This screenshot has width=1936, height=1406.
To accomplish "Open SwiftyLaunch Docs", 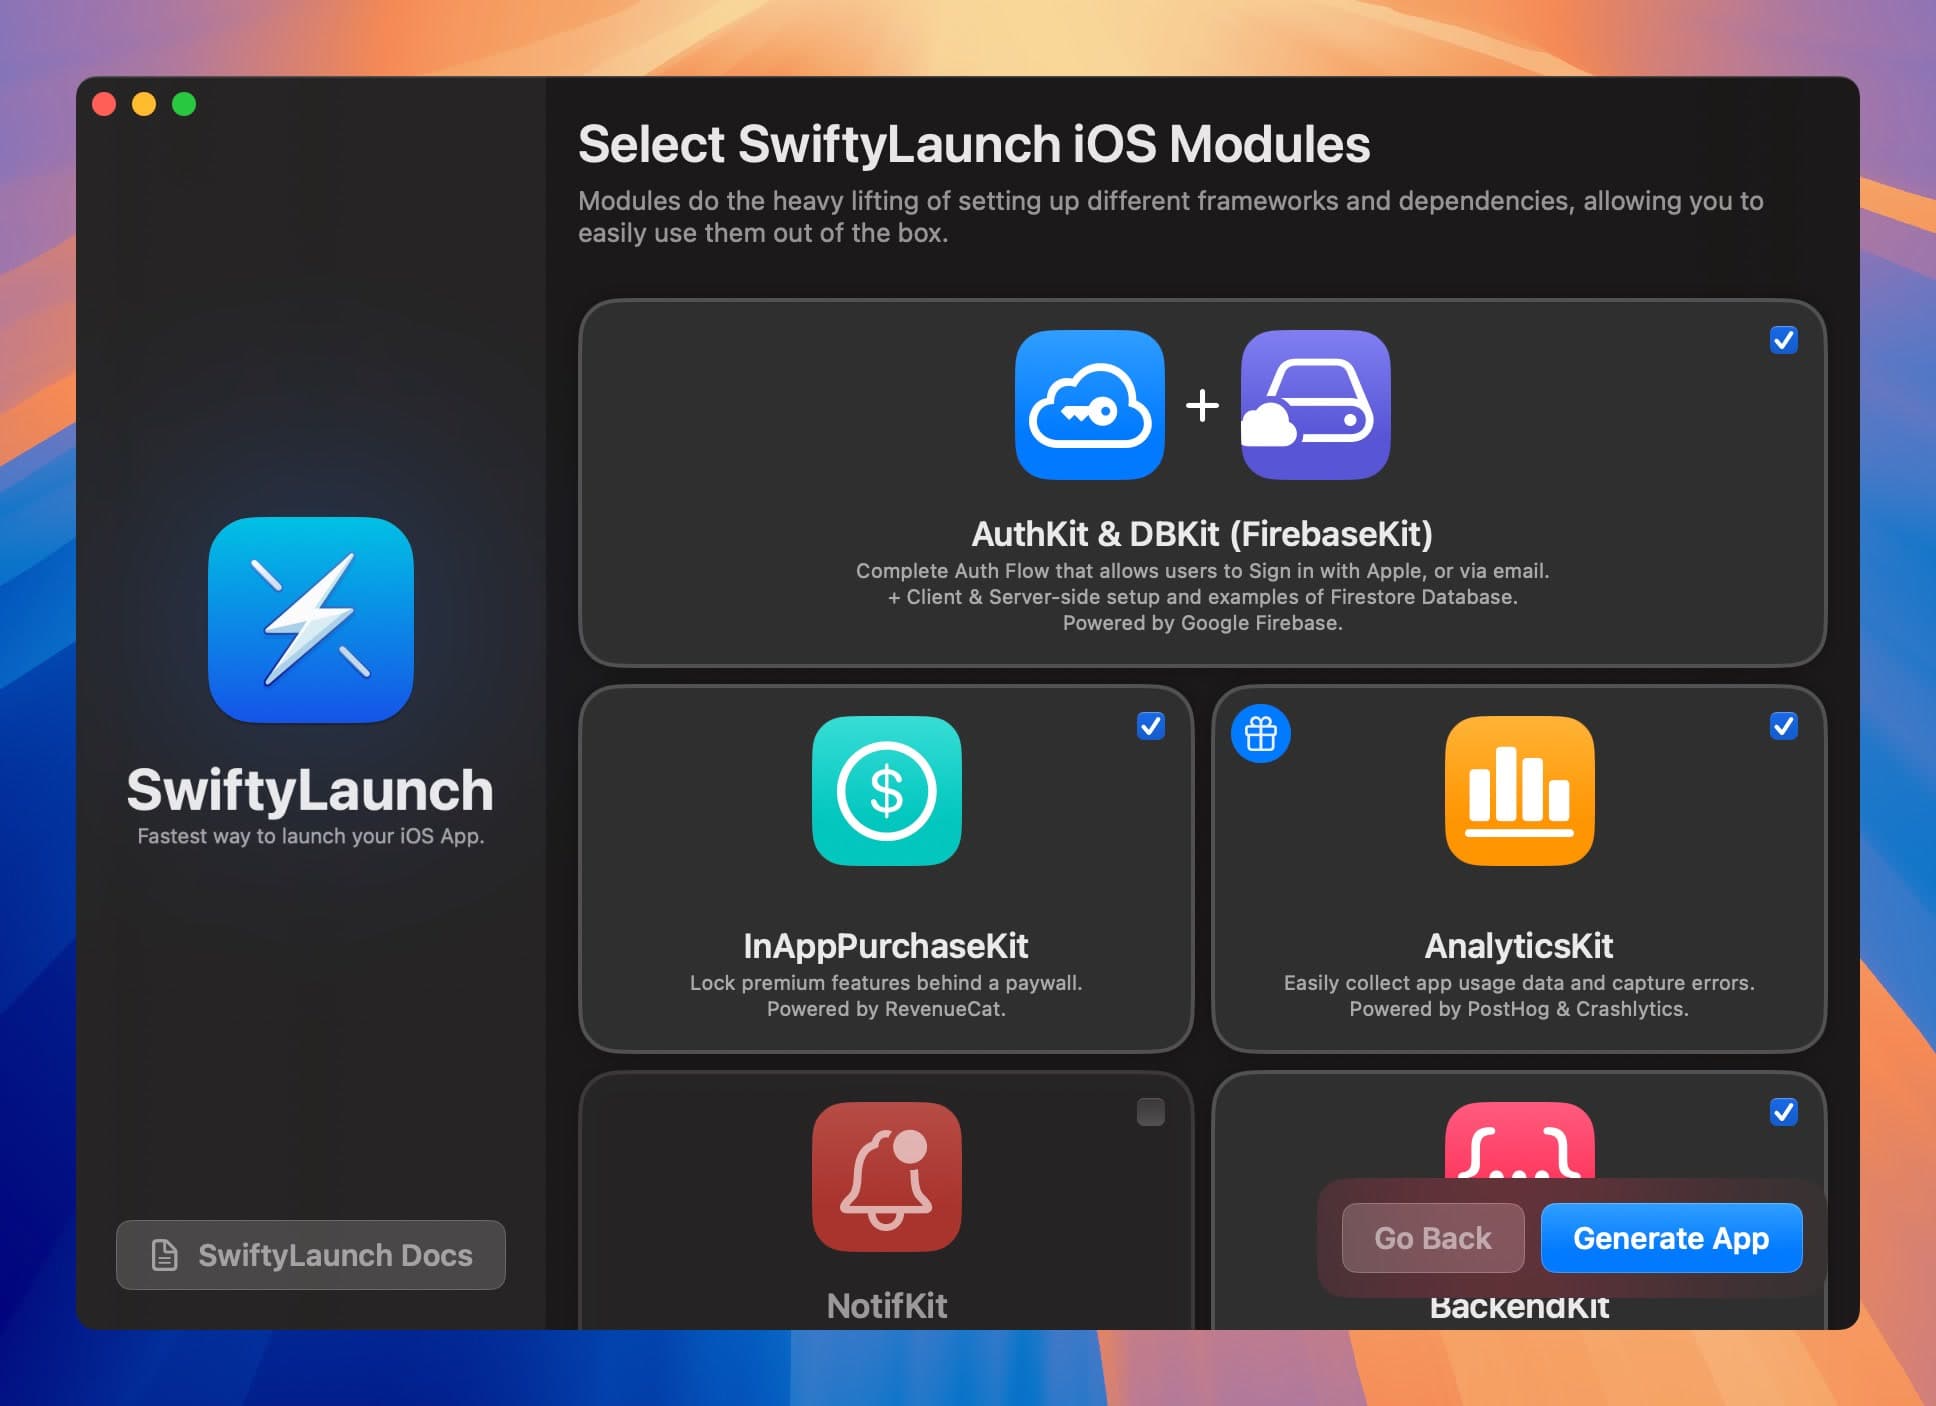I will [x=311, y=1255].
